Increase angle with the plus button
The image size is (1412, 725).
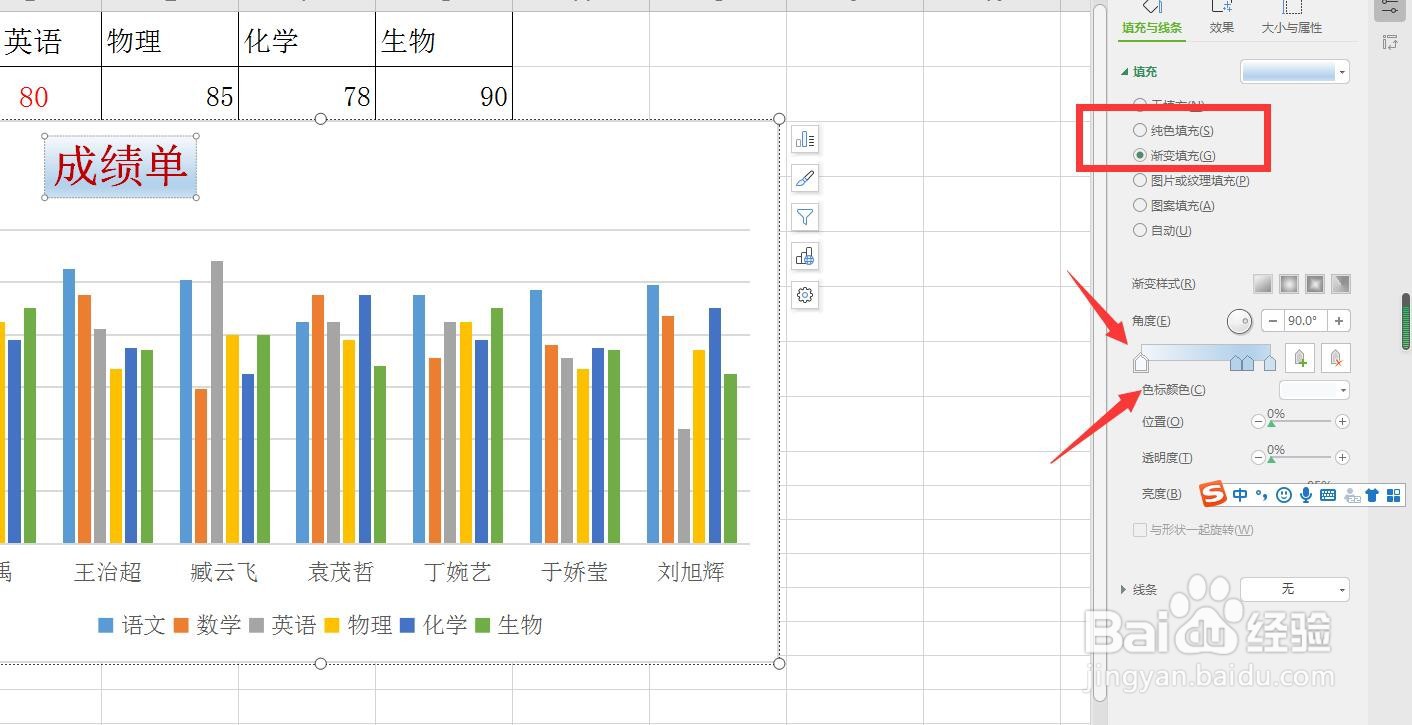click(x=1339, y=321)
